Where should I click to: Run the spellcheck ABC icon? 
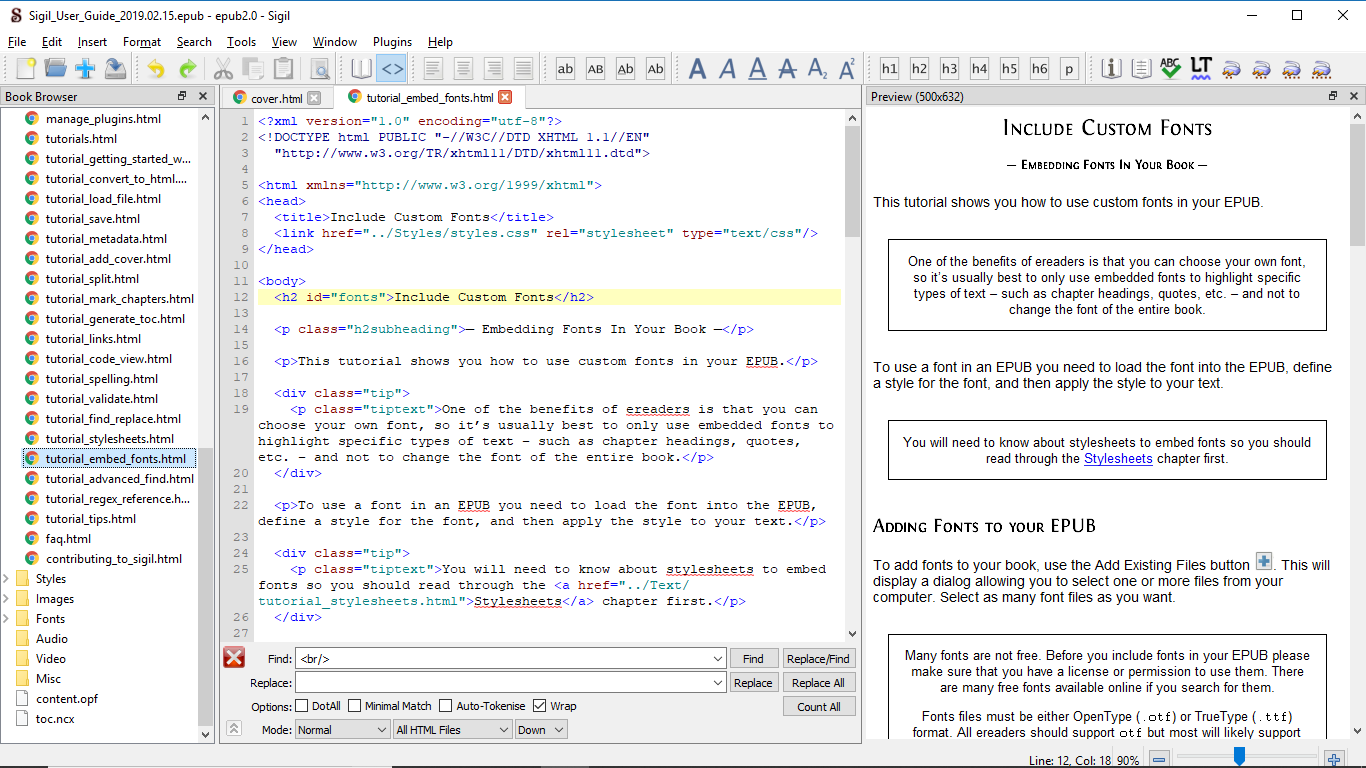(x=1171, y=69)
